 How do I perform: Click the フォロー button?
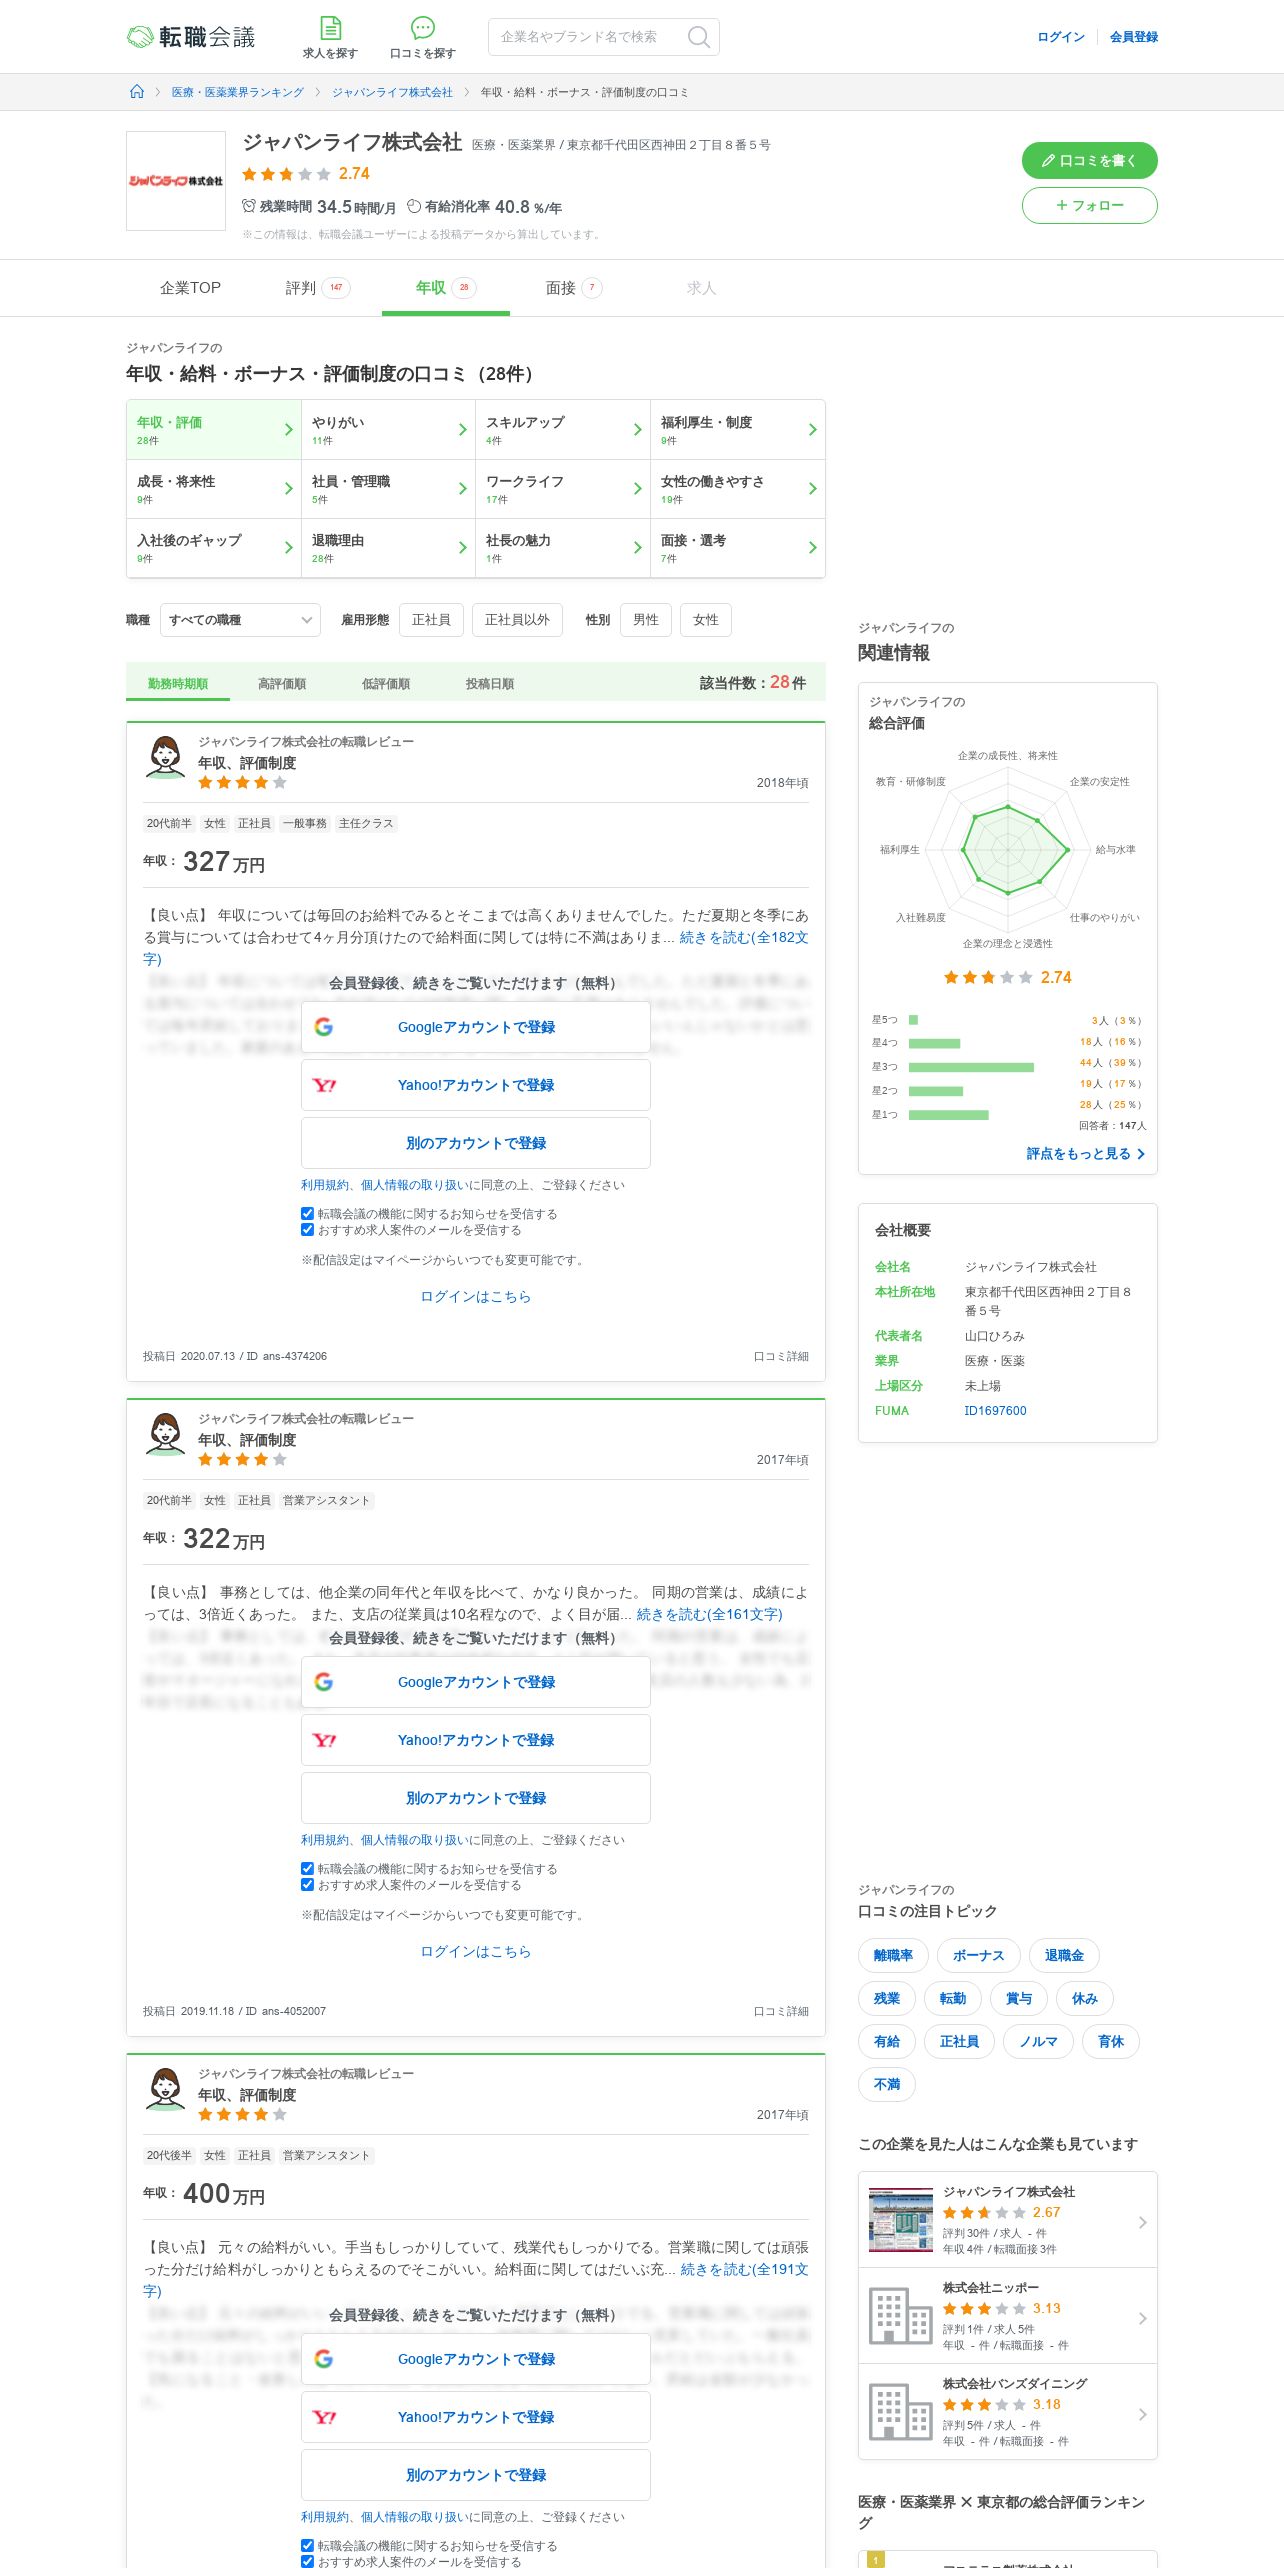pos(1090,205)
